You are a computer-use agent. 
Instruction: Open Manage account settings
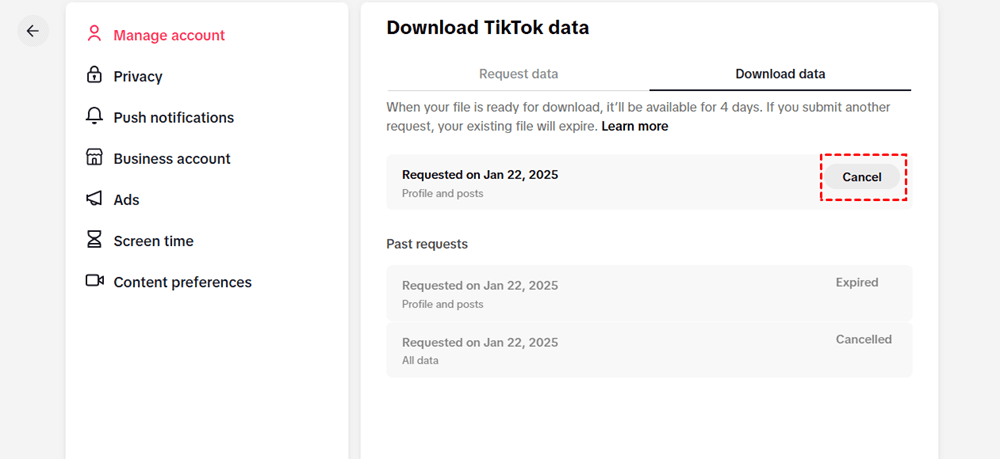169,35
